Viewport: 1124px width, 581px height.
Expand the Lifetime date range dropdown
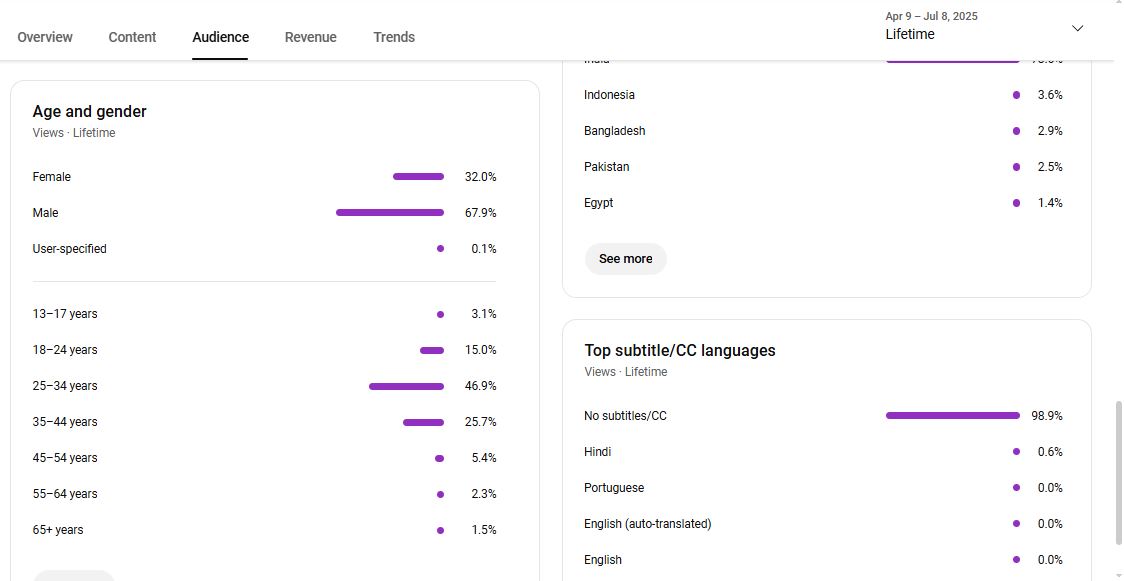pos(985,27)
